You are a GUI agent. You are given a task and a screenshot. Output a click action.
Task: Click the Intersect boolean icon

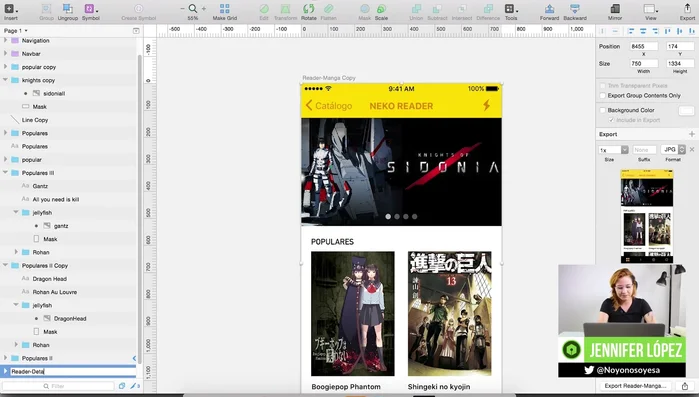click(462, 9)
